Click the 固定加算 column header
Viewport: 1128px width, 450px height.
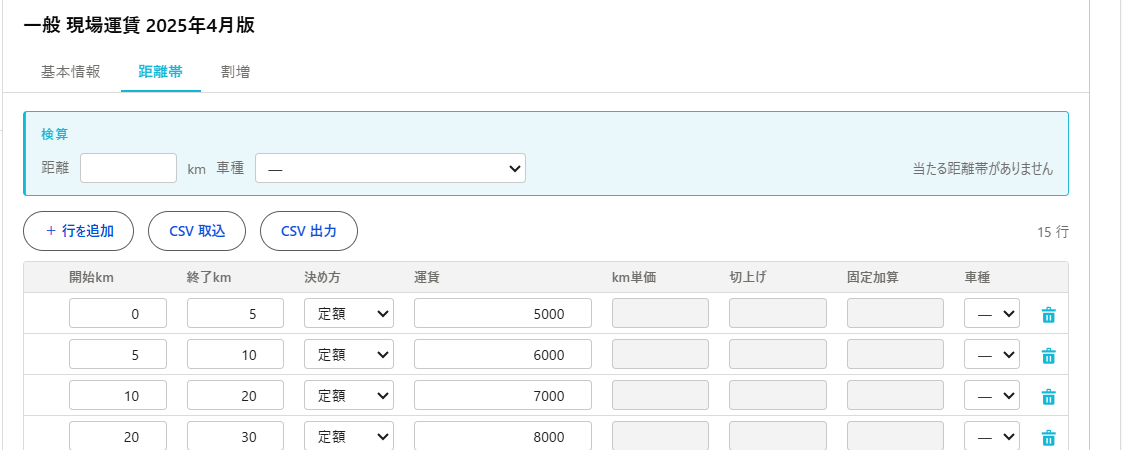[x=873, y=277]
